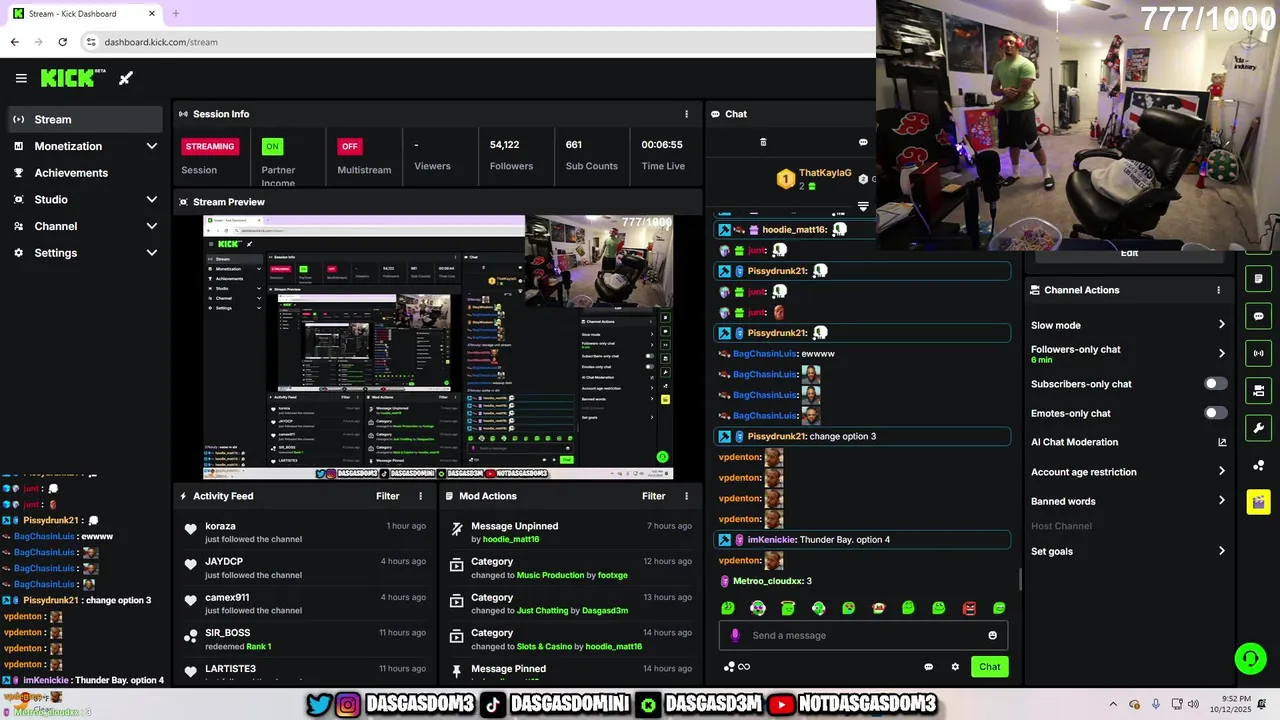Insert the red angry face emote
This screenshot has width=1280, height=720.
[968, 608]
